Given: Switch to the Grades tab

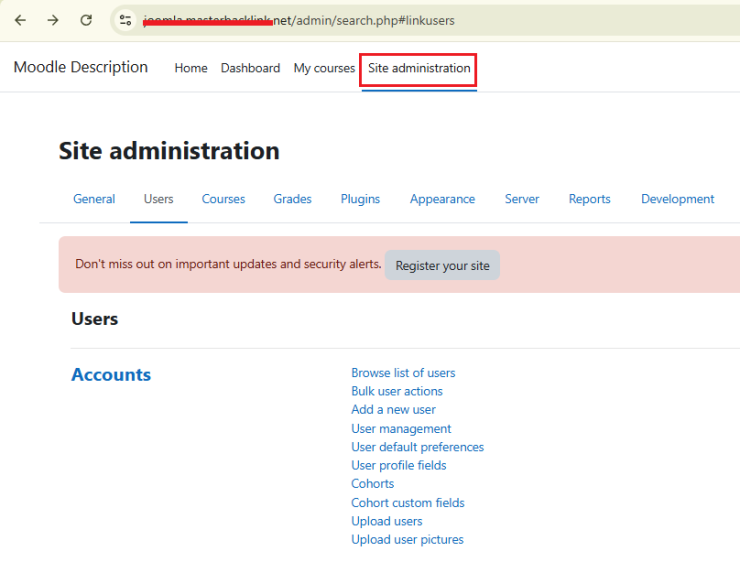Looking at the screenshot, I should [293, 199].
